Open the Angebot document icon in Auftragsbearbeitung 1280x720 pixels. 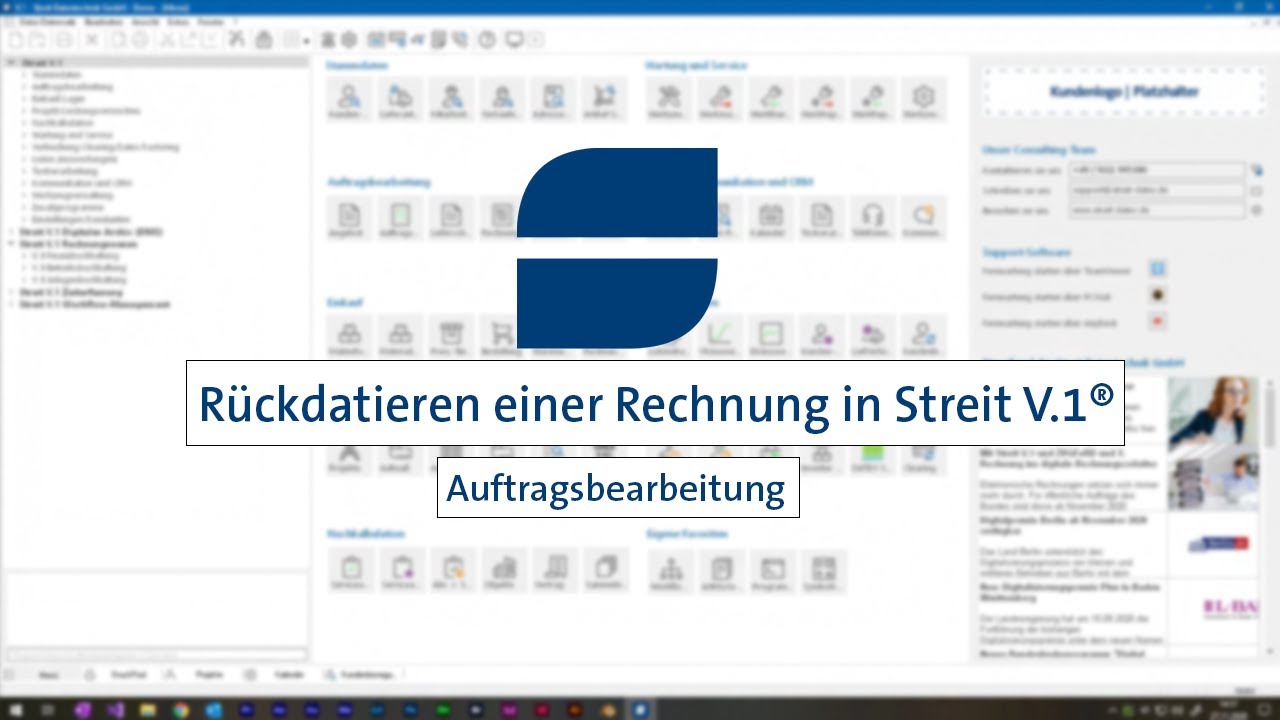349,218
